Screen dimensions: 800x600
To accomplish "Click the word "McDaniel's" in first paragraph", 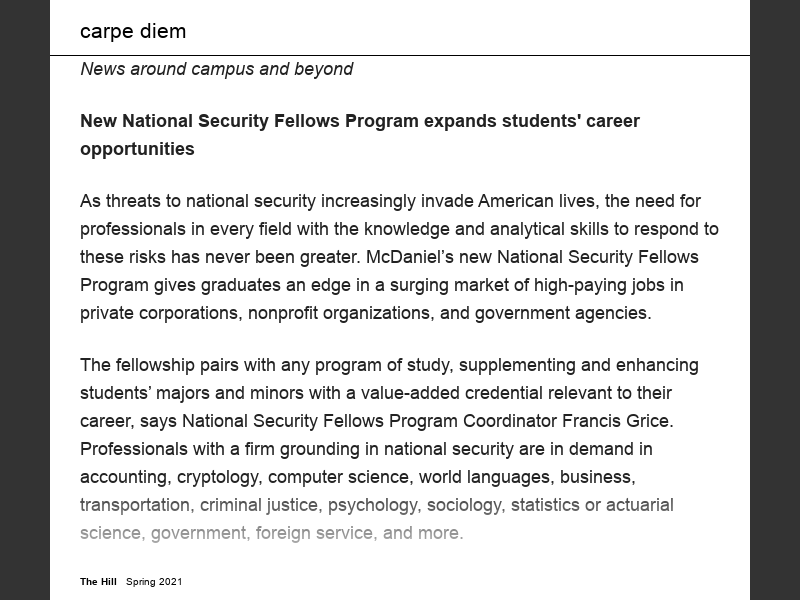I will (x=408, y=257).
